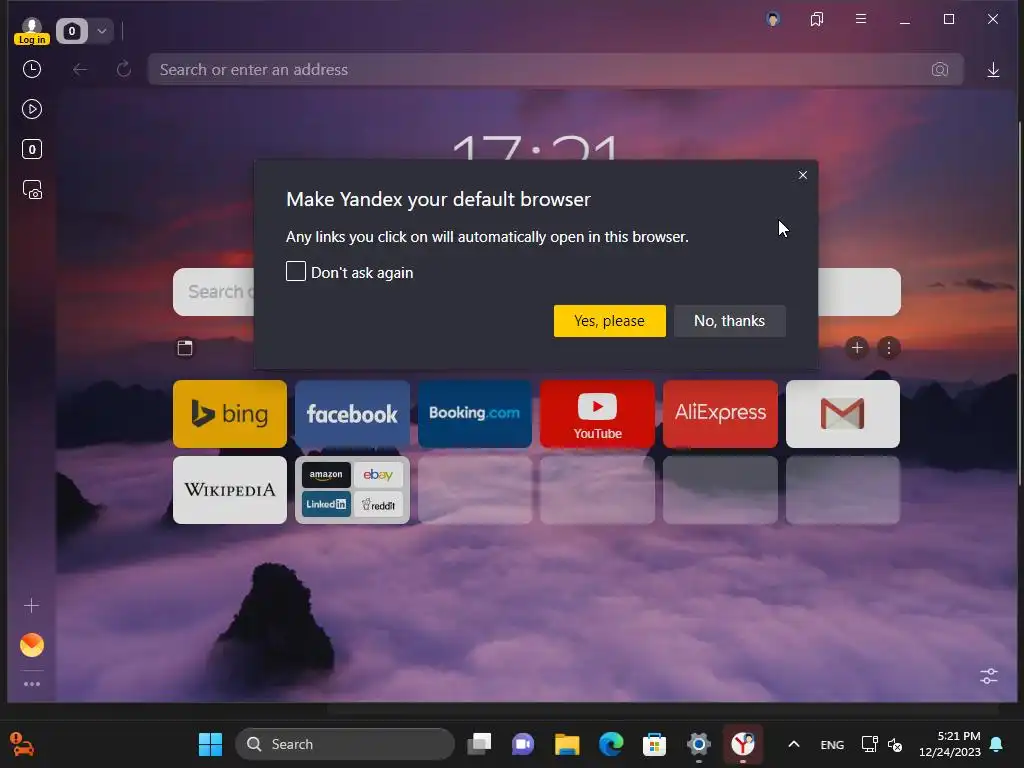The width and height of the screenshot is (1024, 768).
Task: Open the Gmail tile
Action: 842,414
